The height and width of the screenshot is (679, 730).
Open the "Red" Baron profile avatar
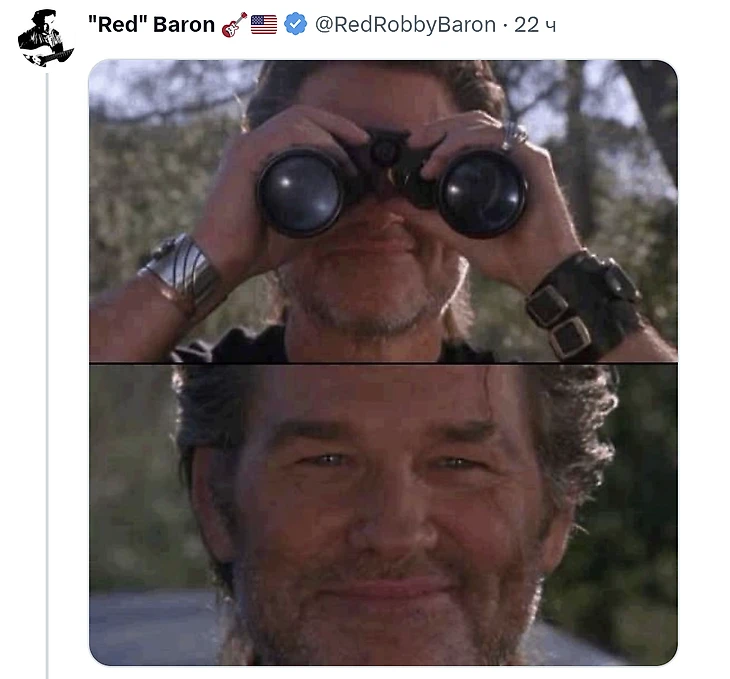point(46,38)
